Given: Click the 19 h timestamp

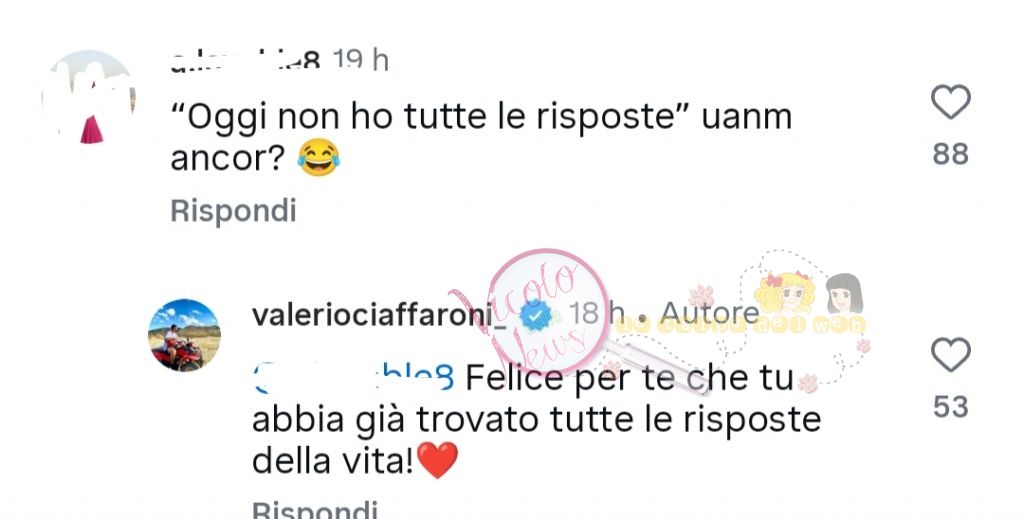Looking at the screenshot, I should 360,61.
